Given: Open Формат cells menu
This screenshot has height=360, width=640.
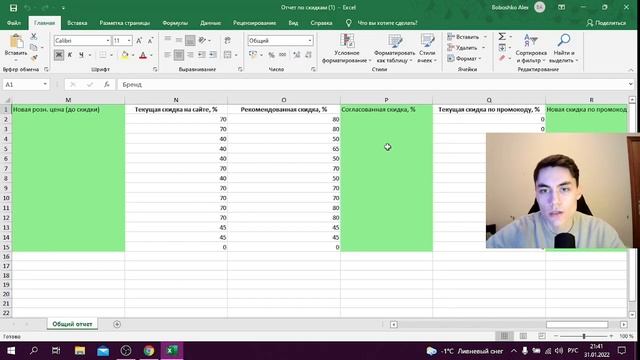Looking at the screenshot, I should pyautogui.click(x=464, y=59).
